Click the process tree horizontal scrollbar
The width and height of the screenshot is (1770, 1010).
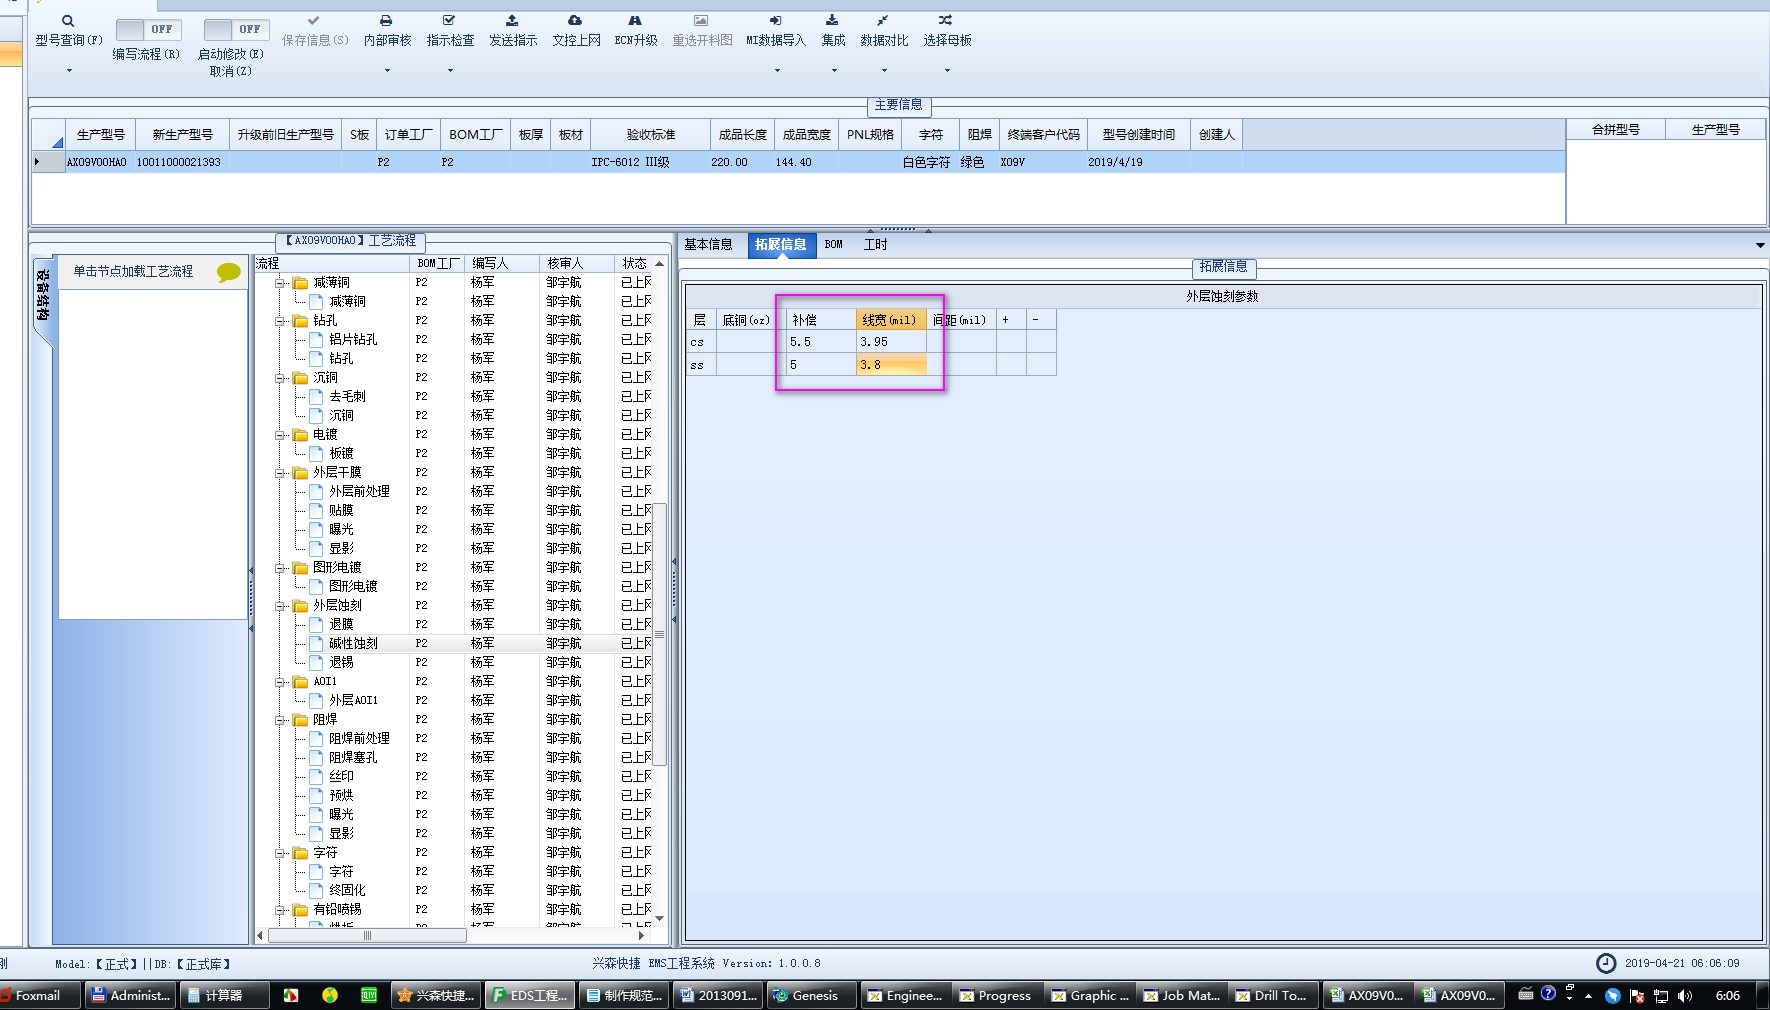(367, 936)
